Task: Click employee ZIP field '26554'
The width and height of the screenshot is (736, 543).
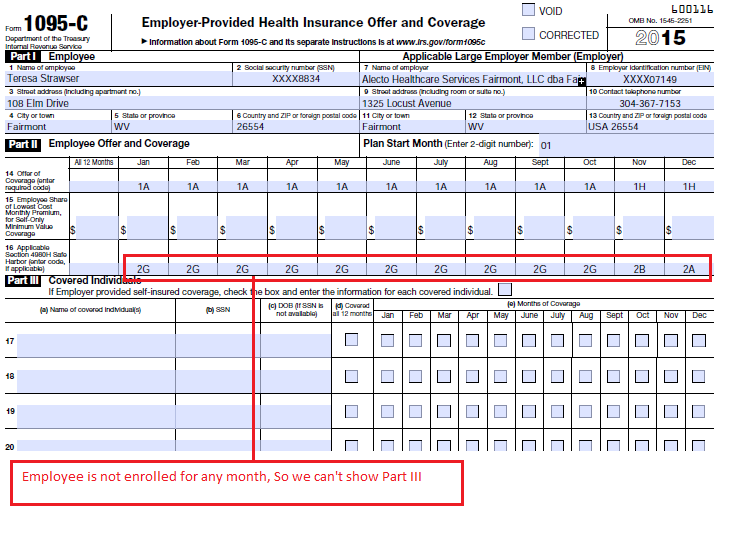Action: point(296,126)
